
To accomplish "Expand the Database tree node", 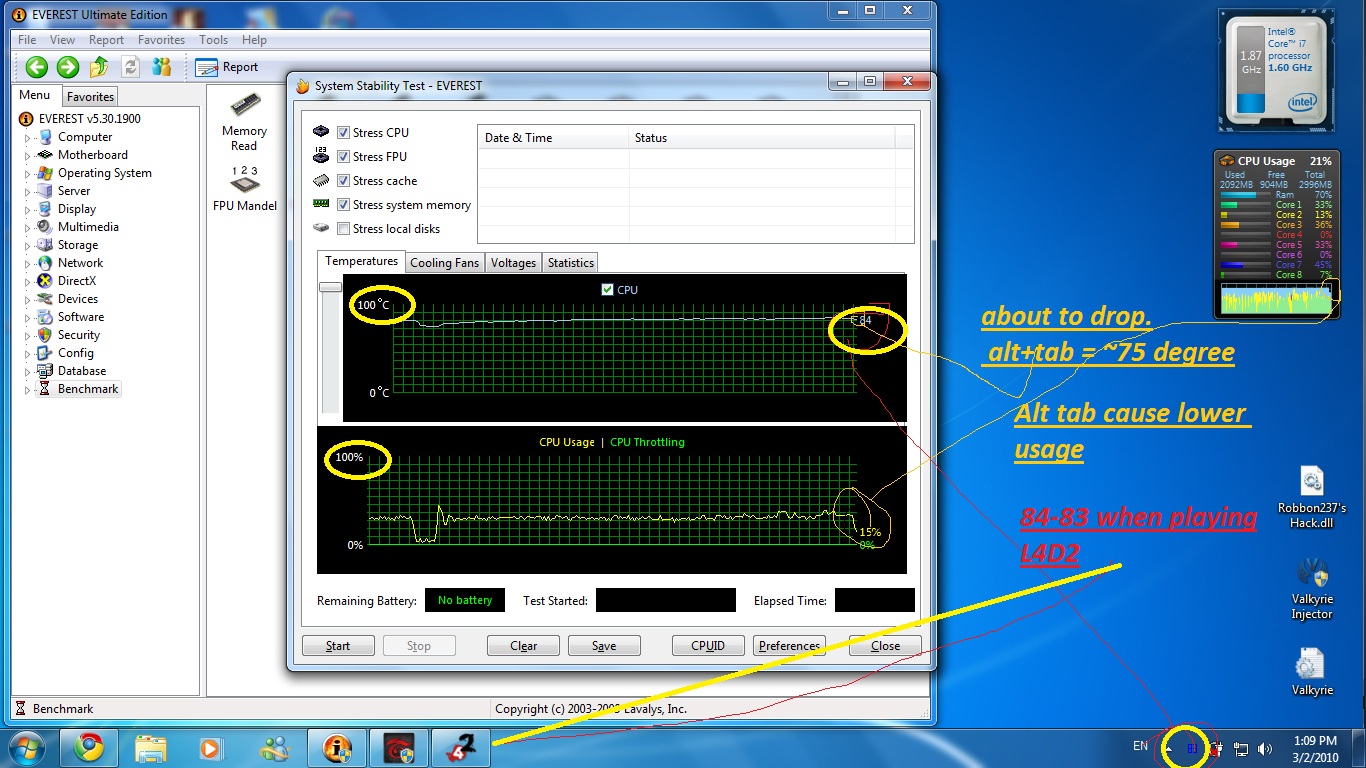I will pos(28,372).
